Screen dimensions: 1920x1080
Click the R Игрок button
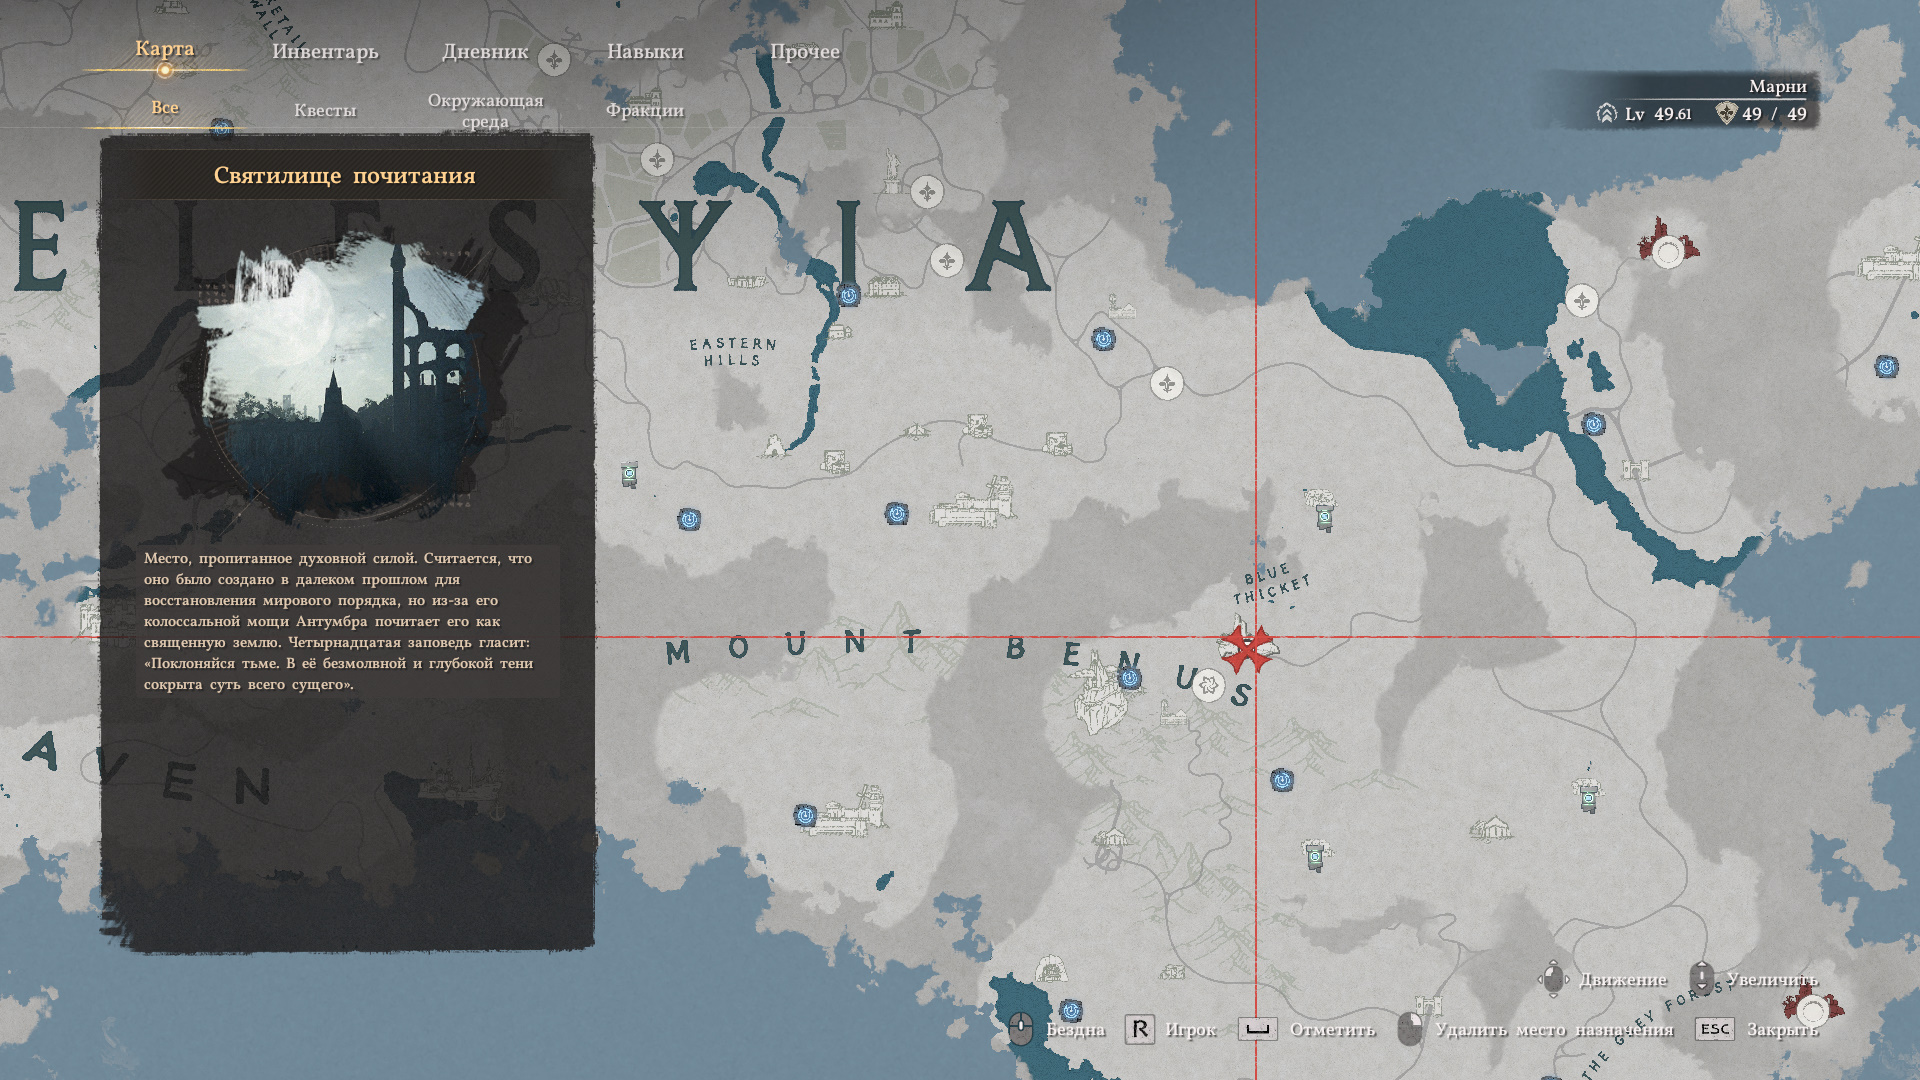(x=1140, y=1029)
